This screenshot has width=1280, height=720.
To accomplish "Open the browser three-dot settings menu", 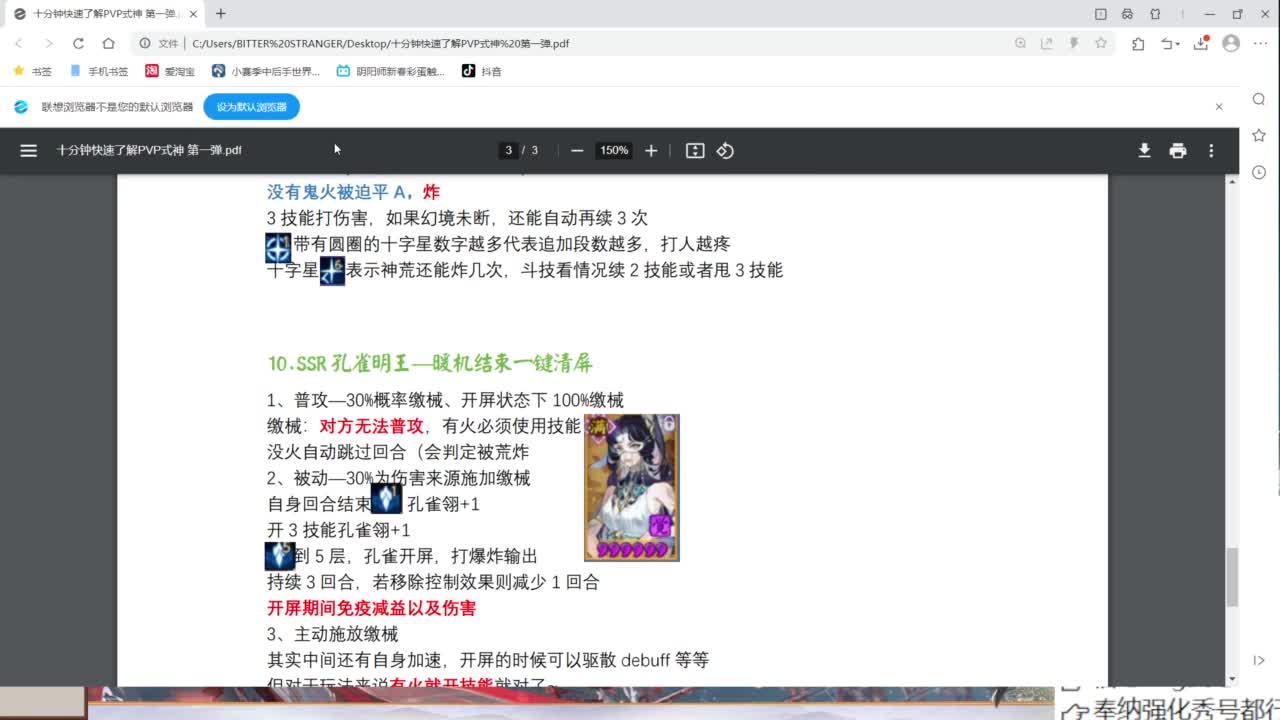I will coord(1260,44).
